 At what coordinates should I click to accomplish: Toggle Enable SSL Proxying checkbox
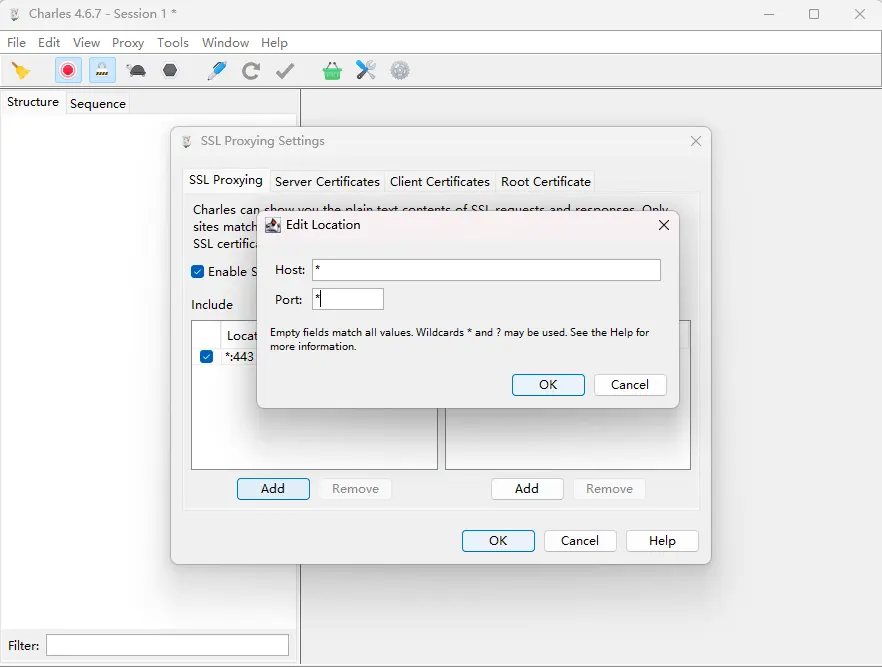tap(197, 272)
